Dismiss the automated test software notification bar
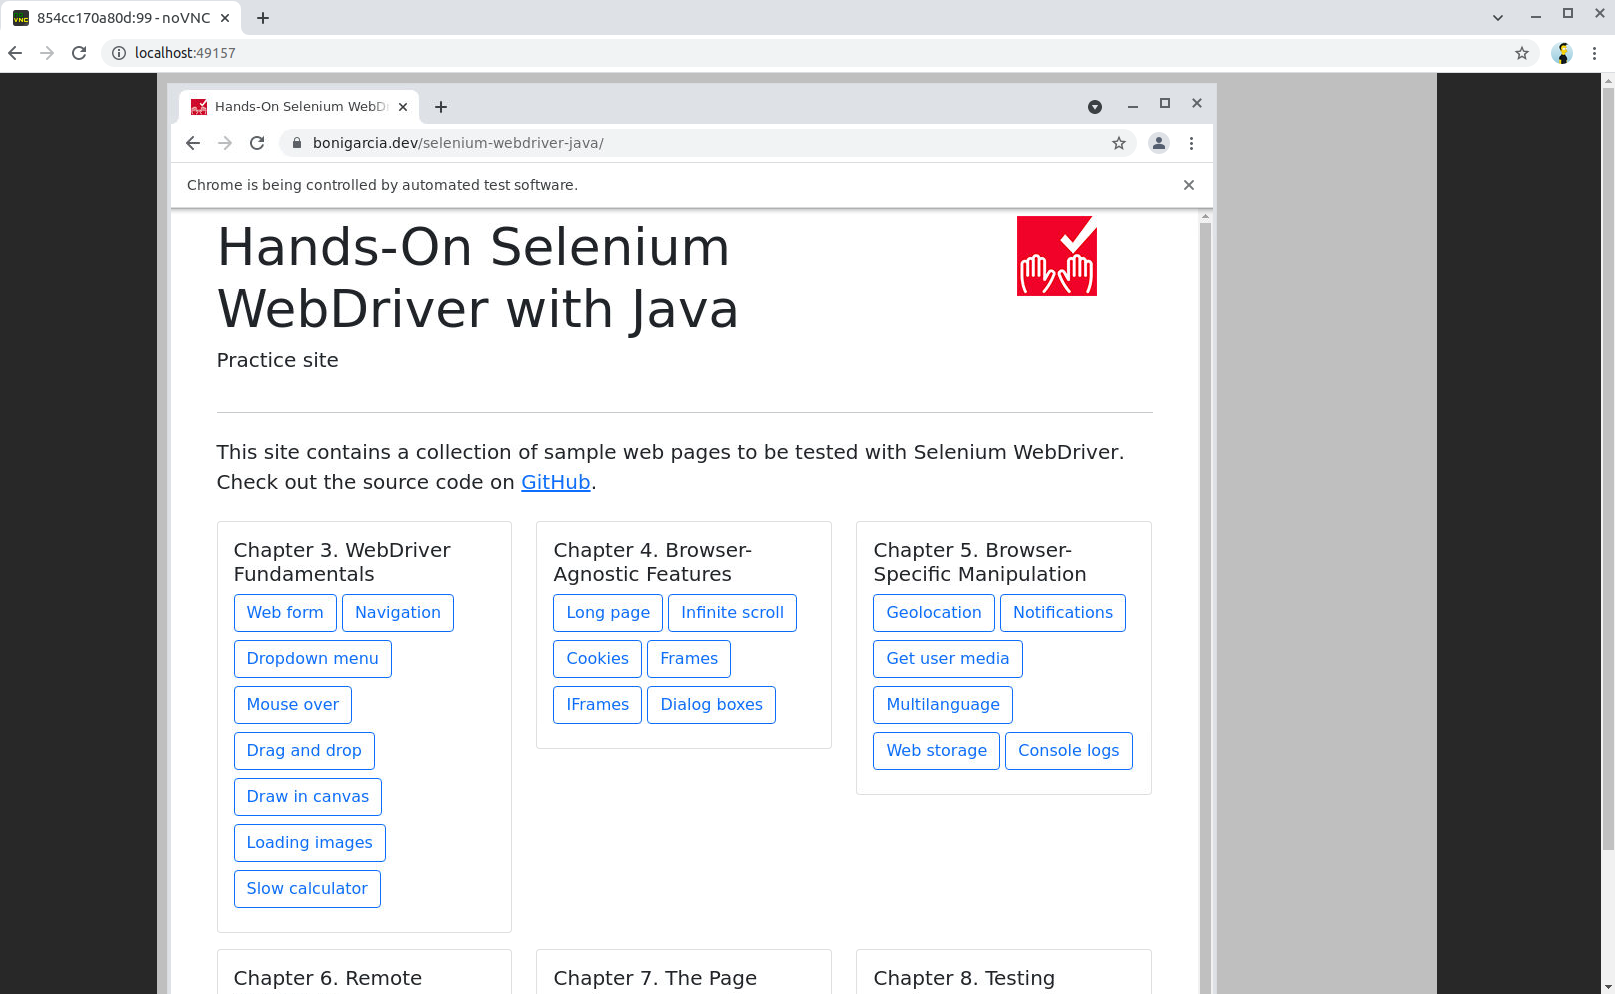Screen dimensions: 1615x994 pos(1188,185)
